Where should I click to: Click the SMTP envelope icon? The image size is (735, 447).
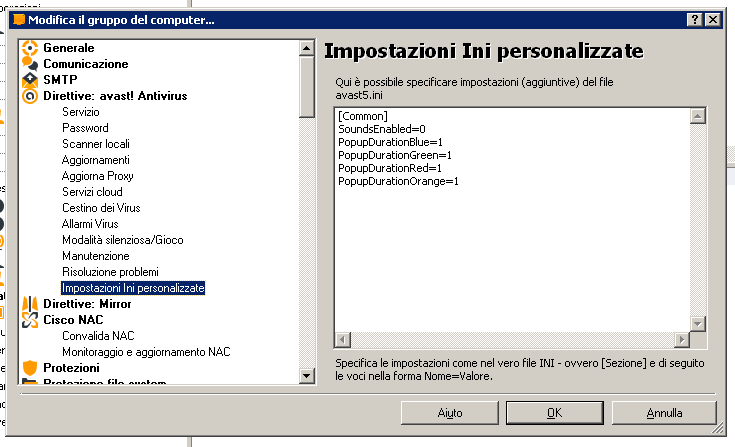(30, 80)
